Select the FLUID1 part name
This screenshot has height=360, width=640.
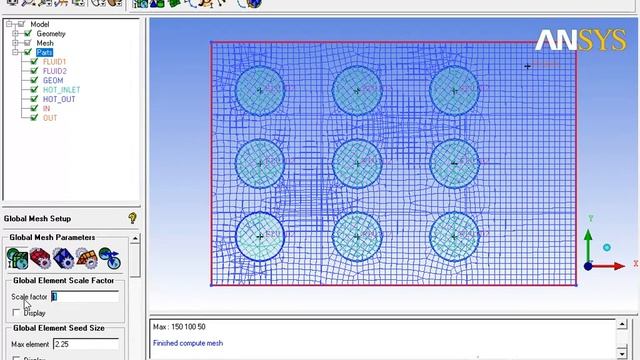[x=54, y=62]
